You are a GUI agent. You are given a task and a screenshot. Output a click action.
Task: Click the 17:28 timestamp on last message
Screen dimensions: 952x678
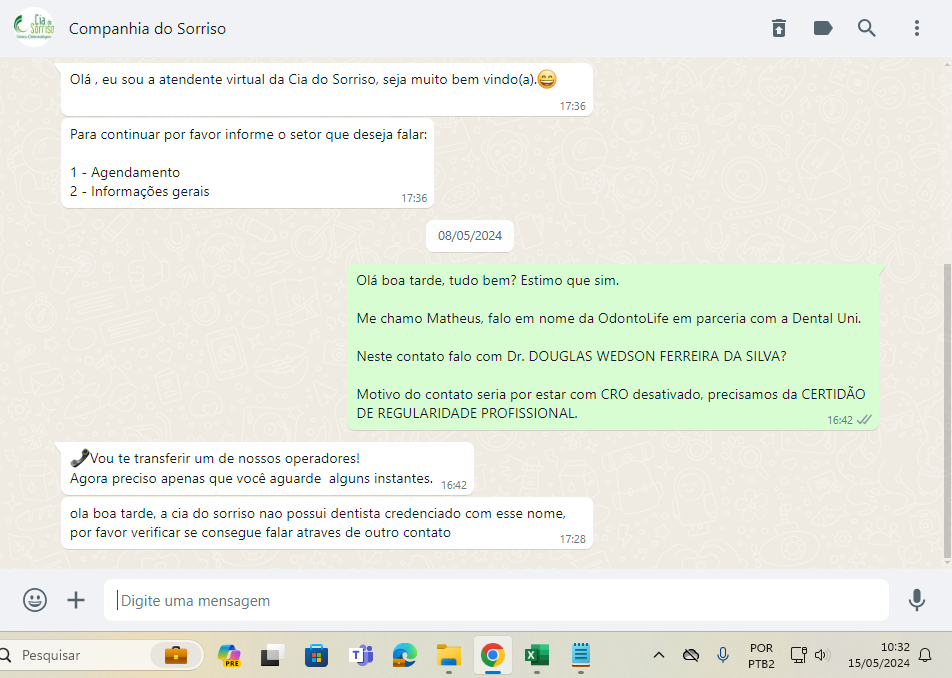click(x=573, y=539)
